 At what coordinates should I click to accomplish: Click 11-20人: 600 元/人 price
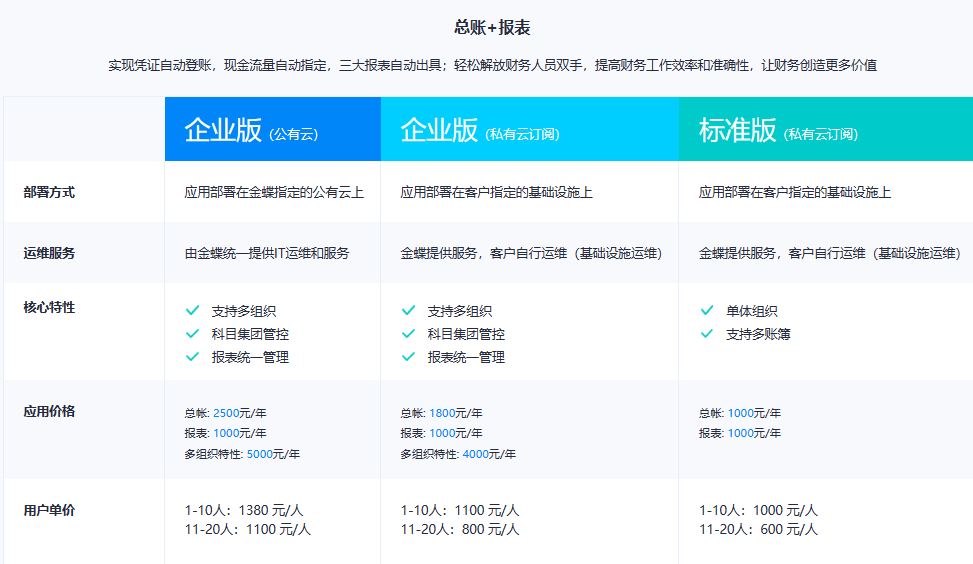[758, 529]
